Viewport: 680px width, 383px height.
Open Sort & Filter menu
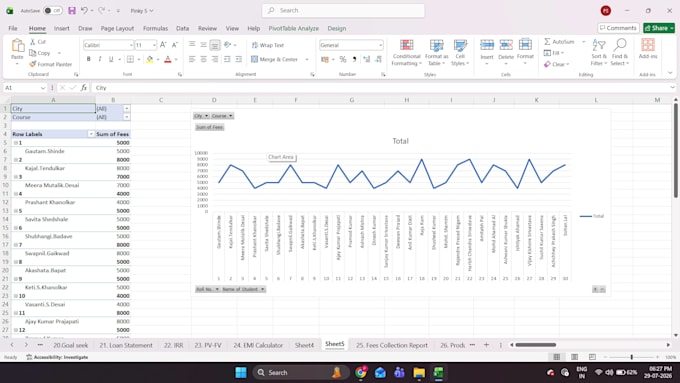click(598, 52)
